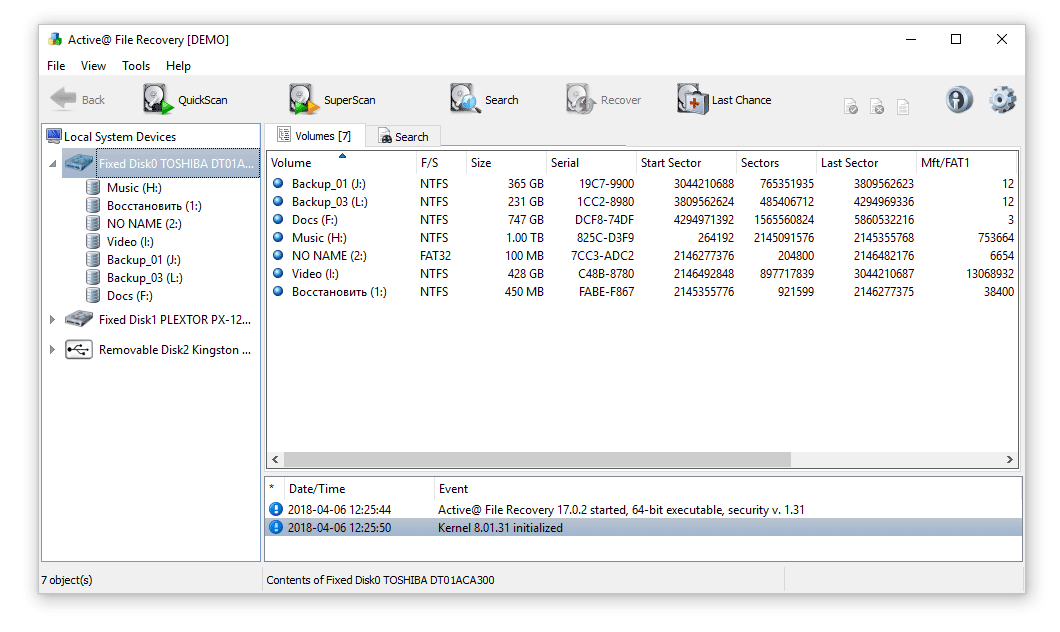Select the Fixed Disk0 TOSHIBA drive icon

78,163
